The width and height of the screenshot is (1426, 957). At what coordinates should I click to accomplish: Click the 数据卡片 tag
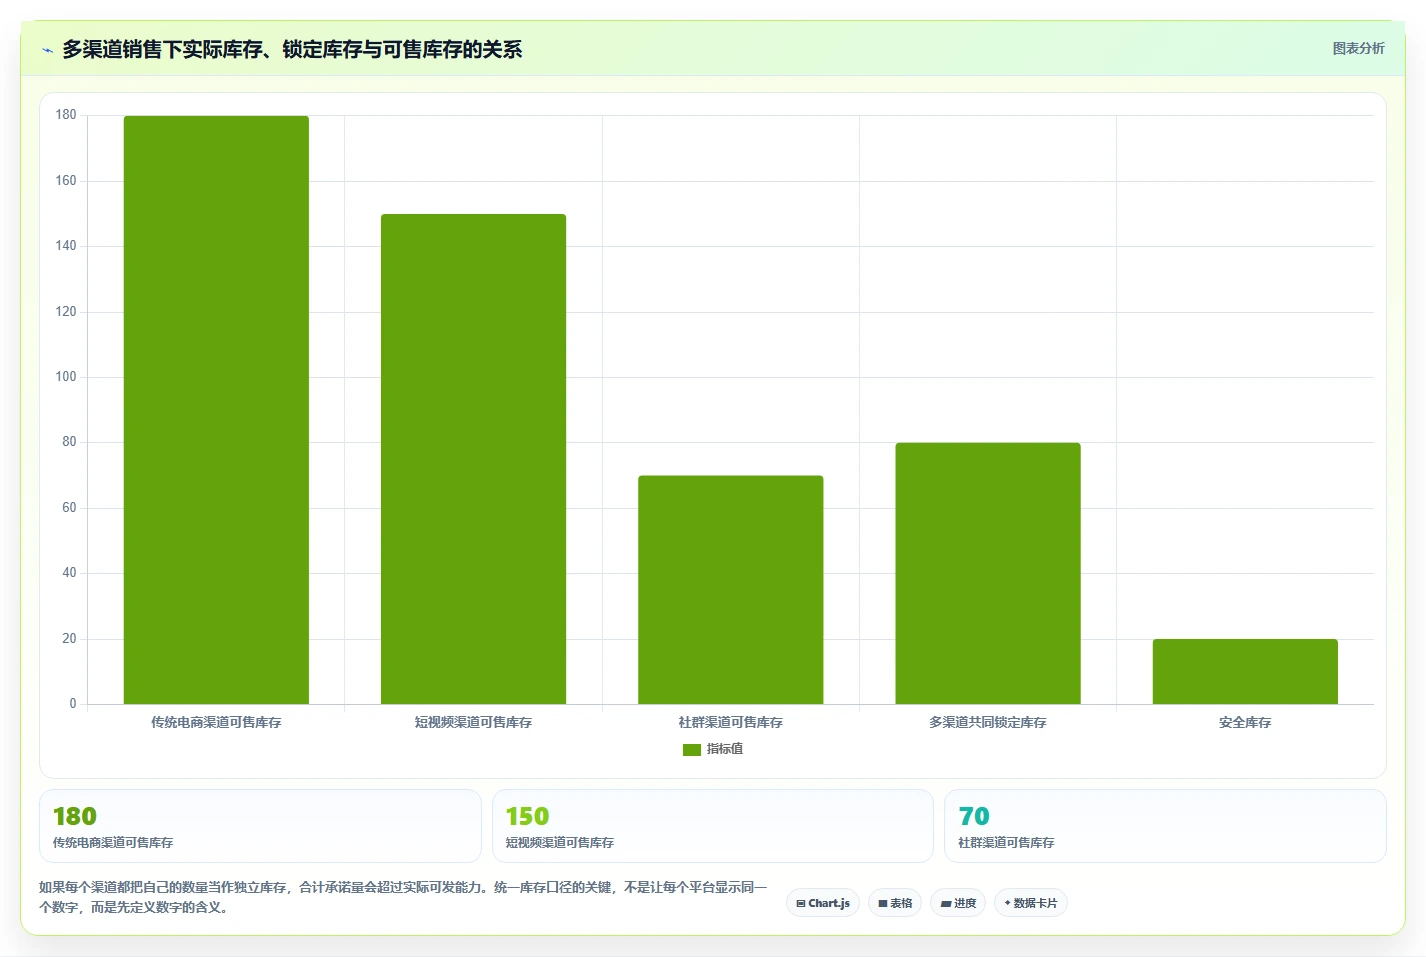1031,903
